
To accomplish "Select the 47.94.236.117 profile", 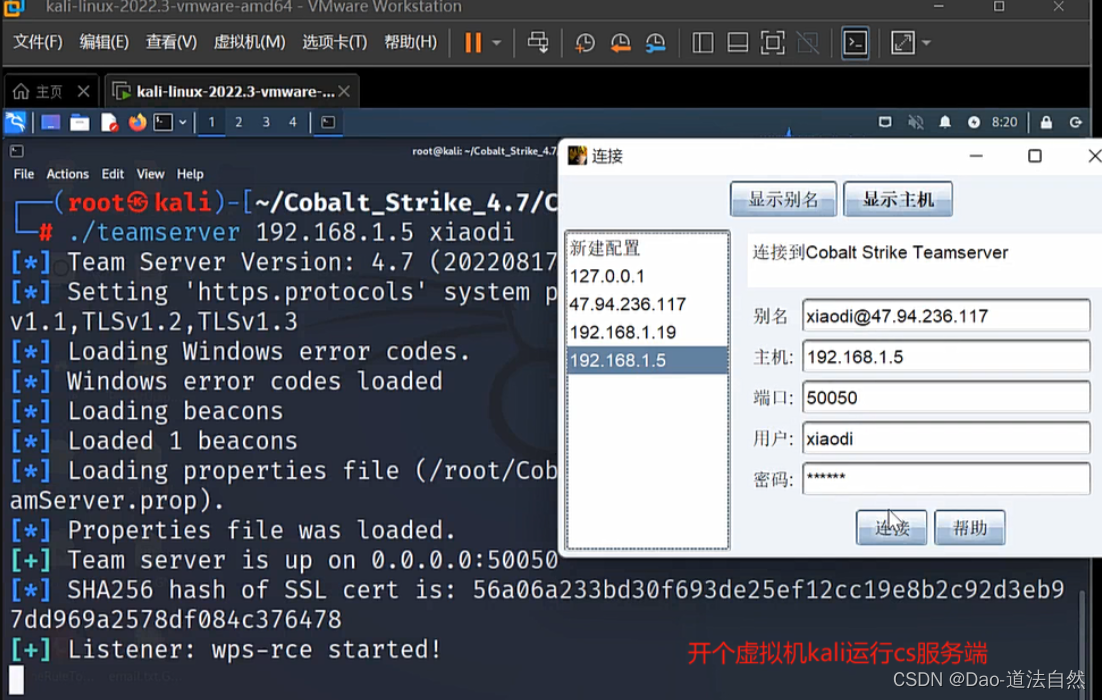I will 647,304.
